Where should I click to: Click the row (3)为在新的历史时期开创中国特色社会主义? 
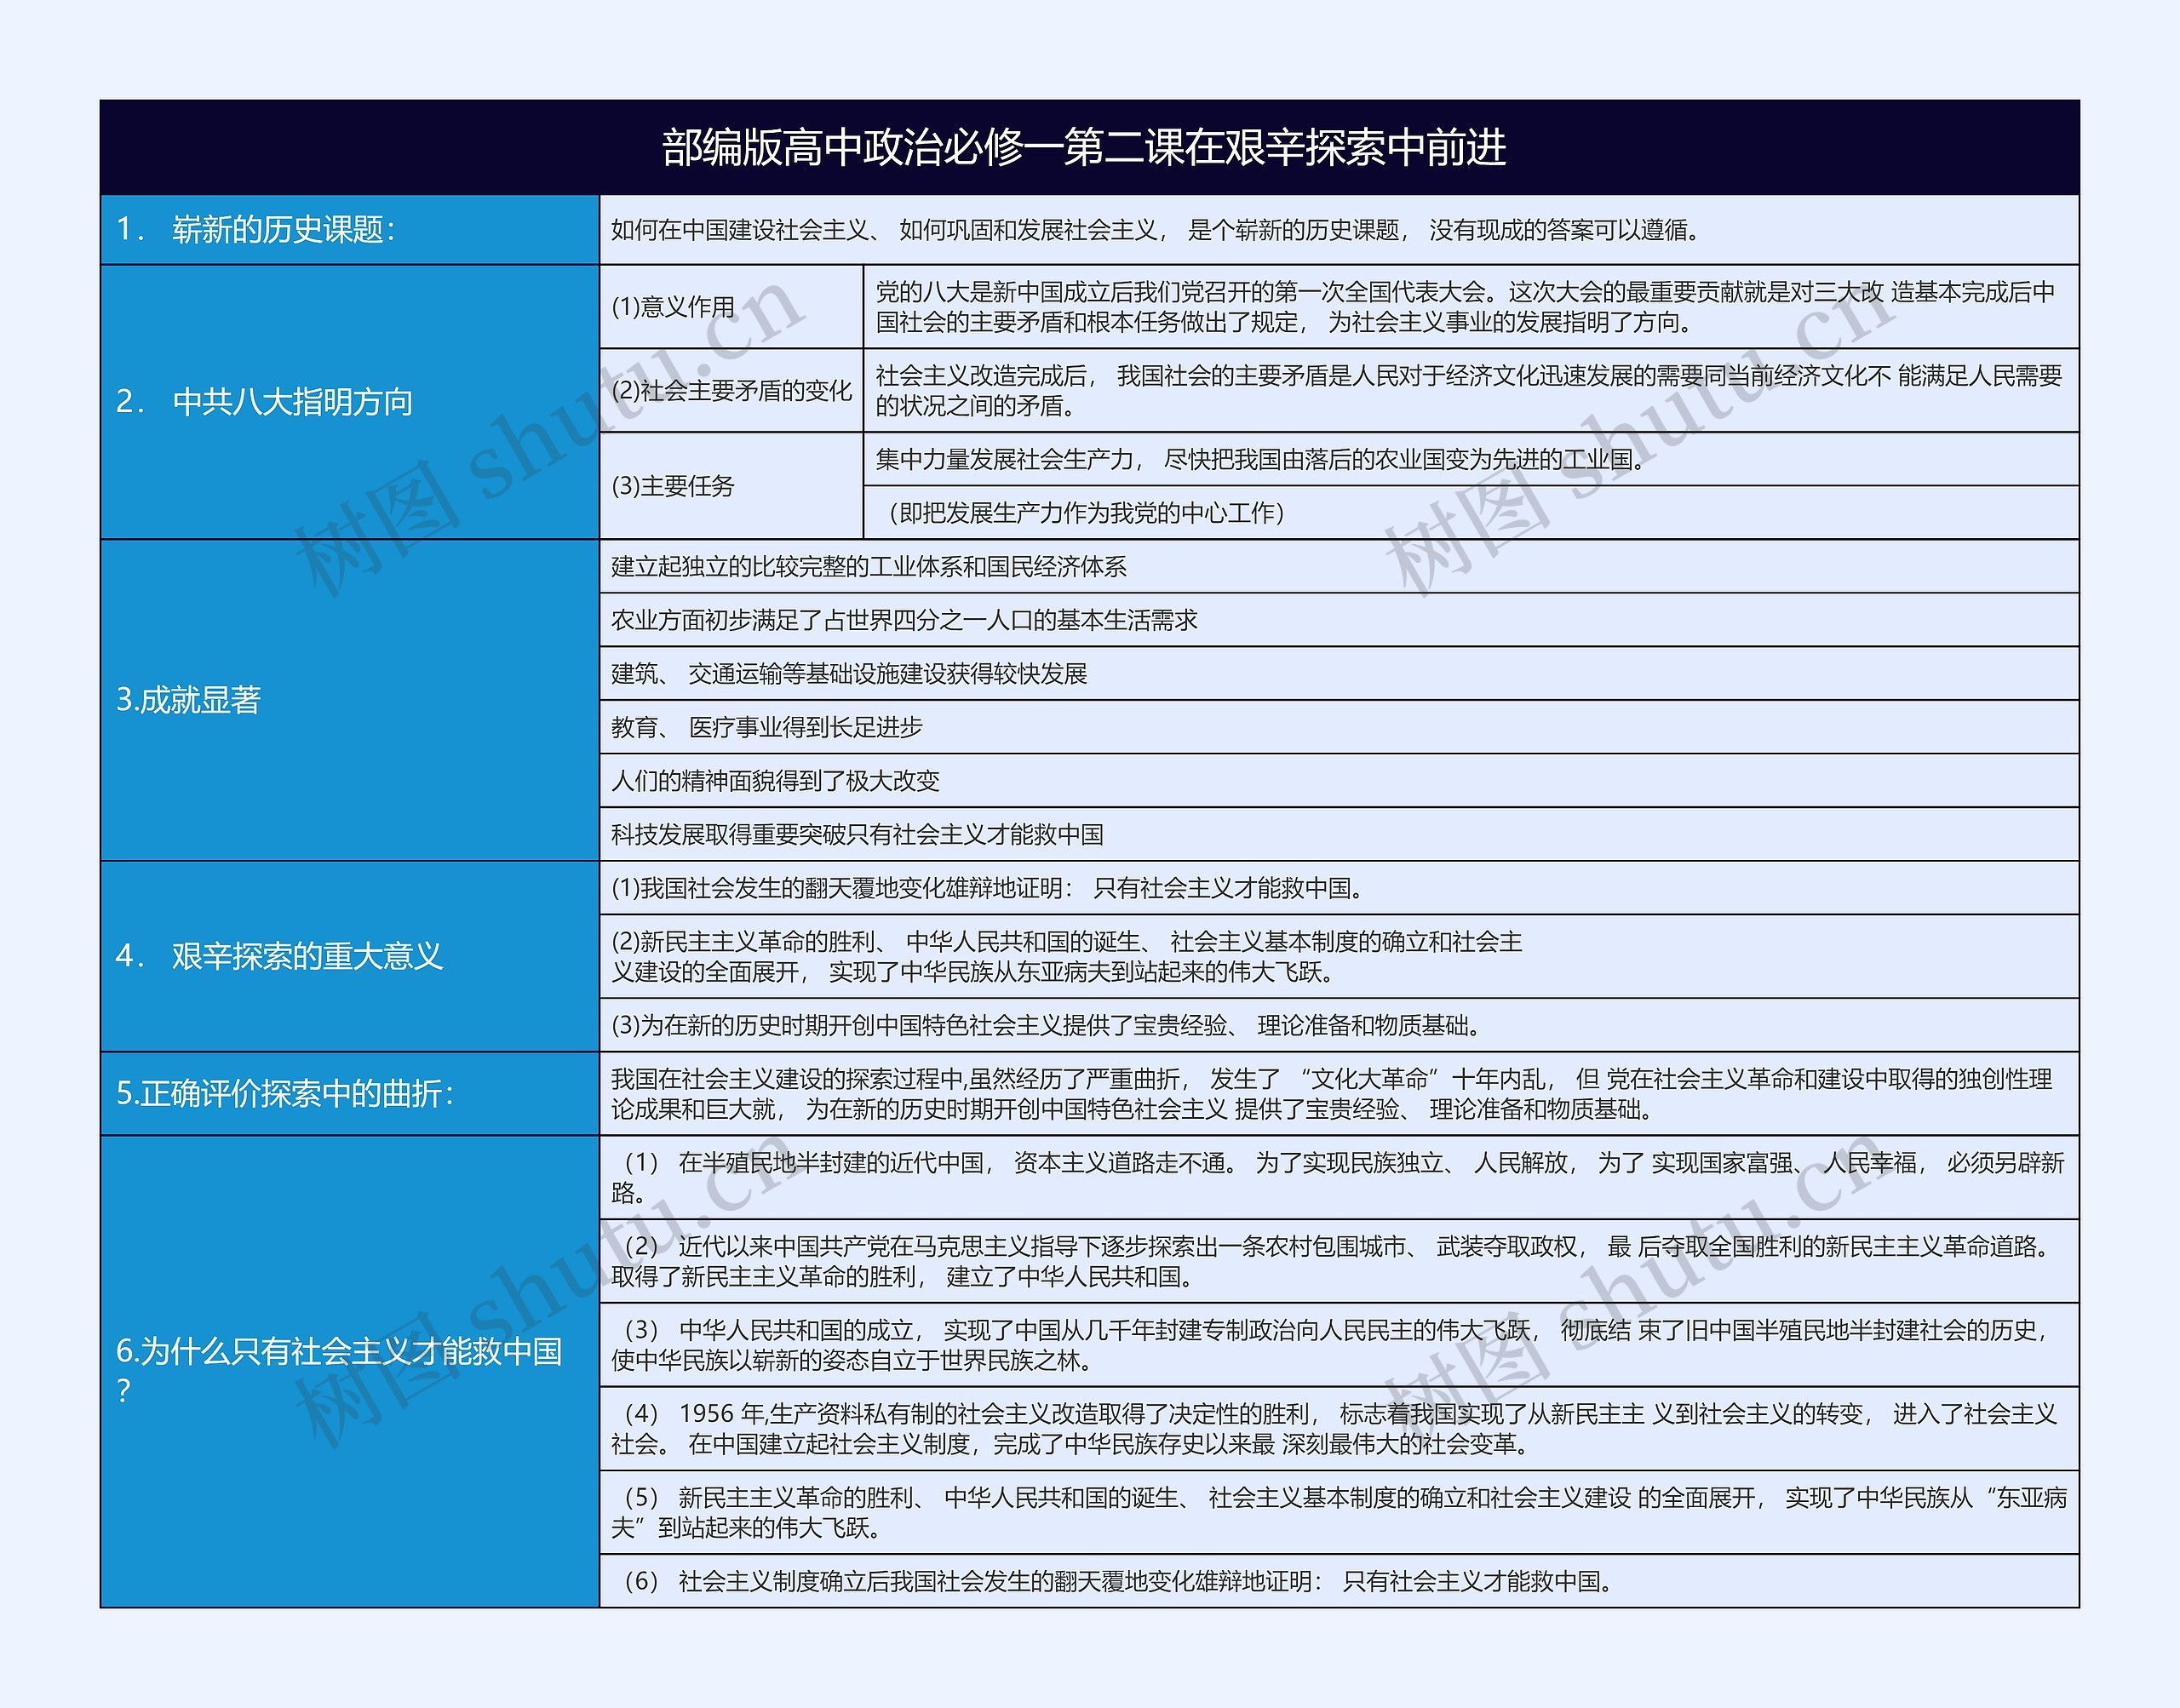point(1339,1025)
